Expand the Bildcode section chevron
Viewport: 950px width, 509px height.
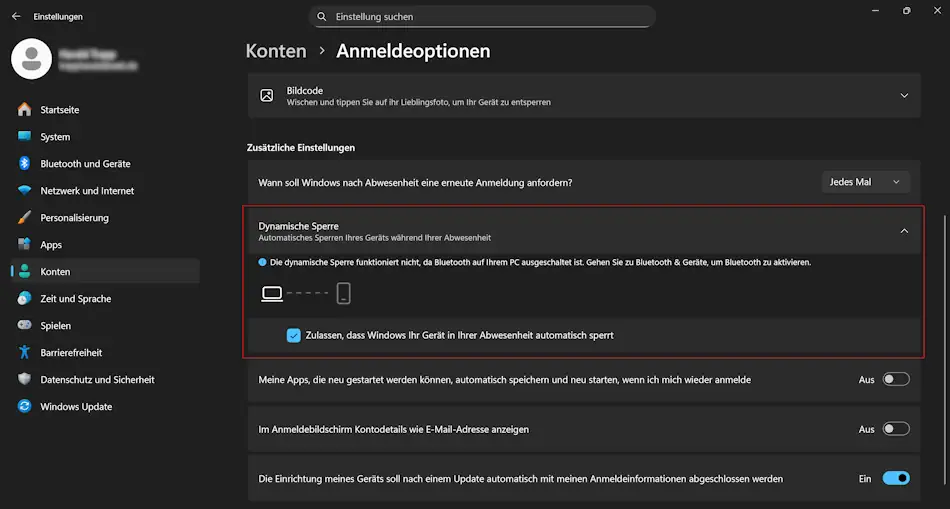point(905,96)
